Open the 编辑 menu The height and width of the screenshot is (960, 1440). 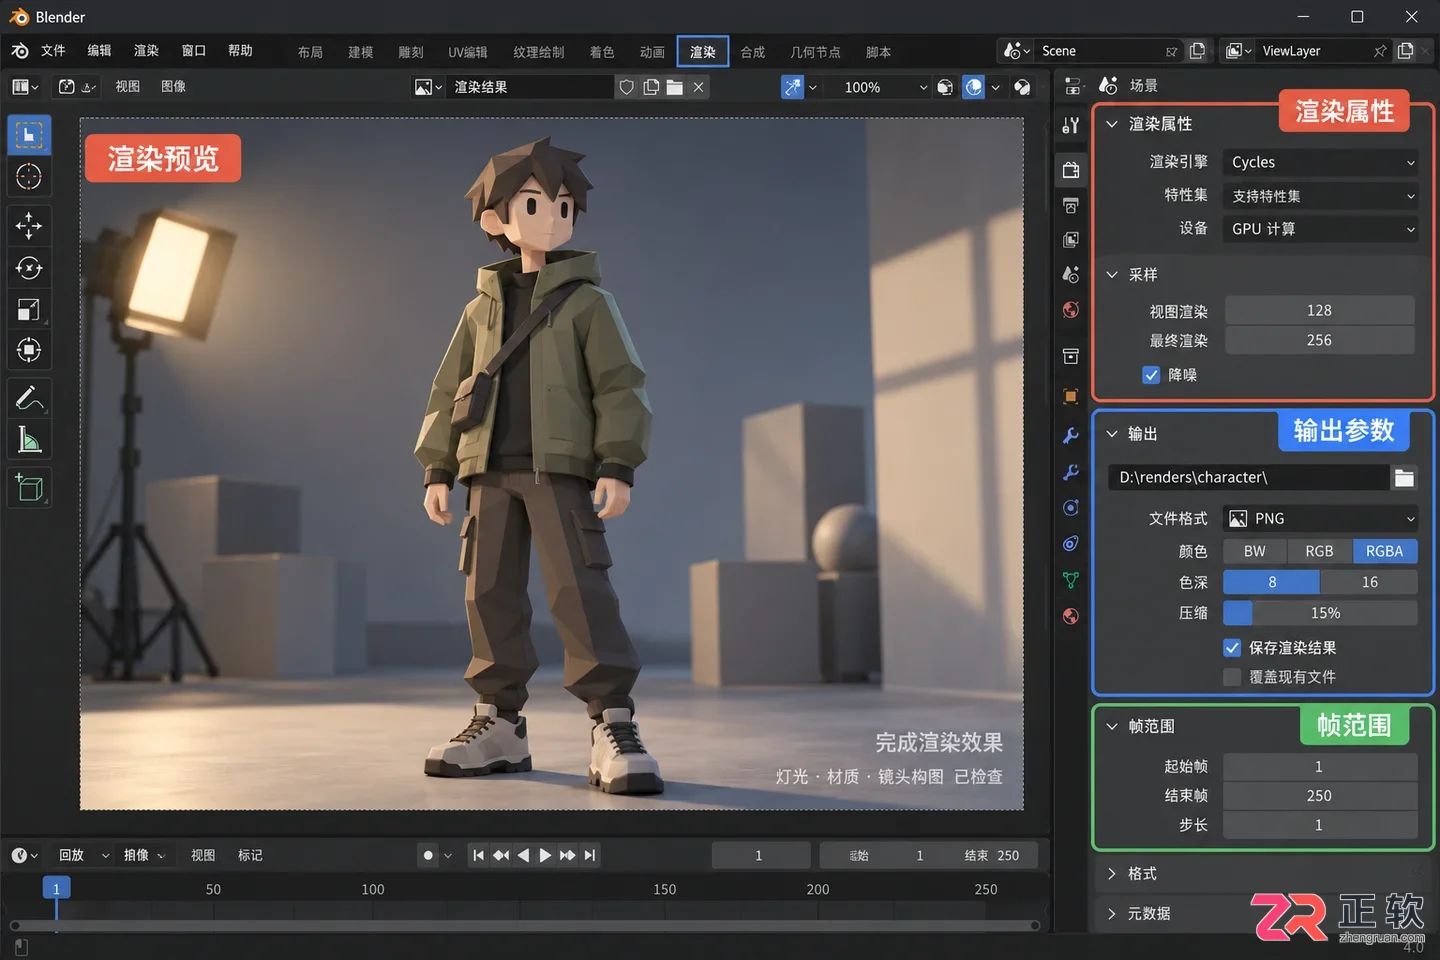tap(99, 51)
